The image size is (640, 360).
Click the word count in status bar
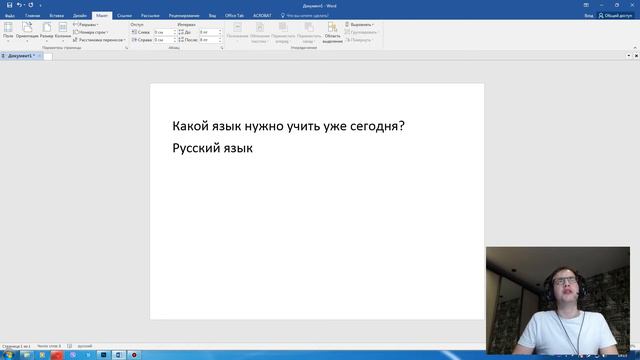[49, 346]
